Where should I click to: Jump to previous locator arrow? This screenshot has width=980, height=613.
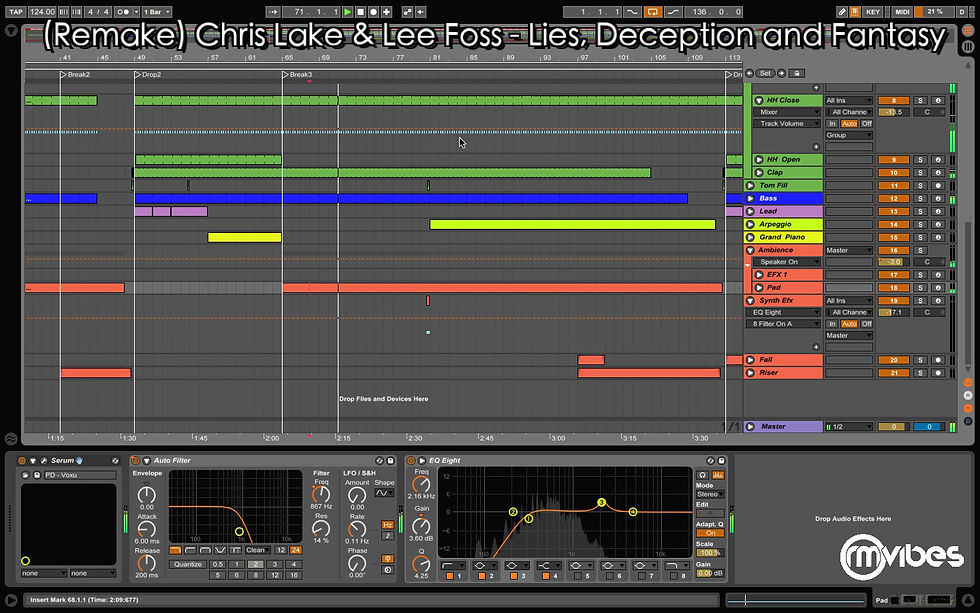pyautogui.click(x=749, y=73)
